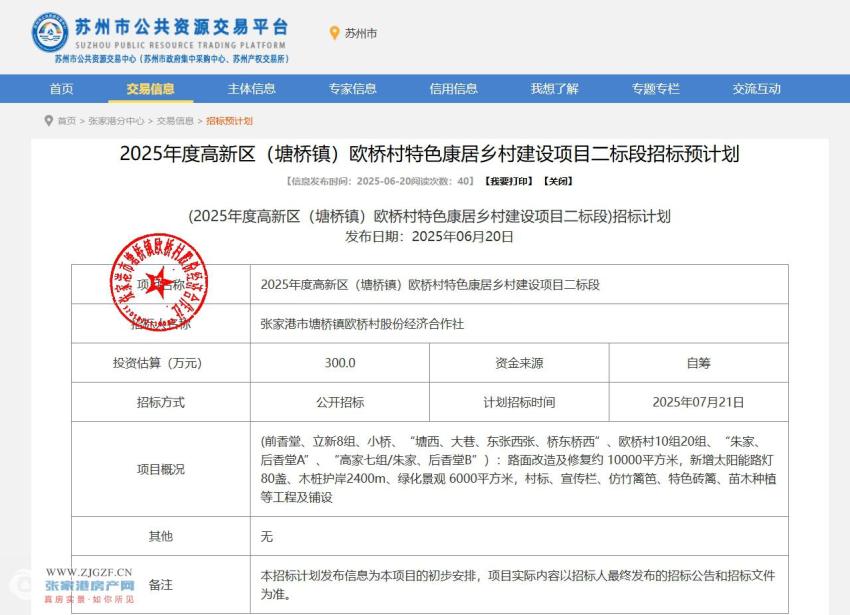Click the remarks text 本招标计划发布信息…
The height and width of the screenshot is (615, 850).
click(518, 585)
